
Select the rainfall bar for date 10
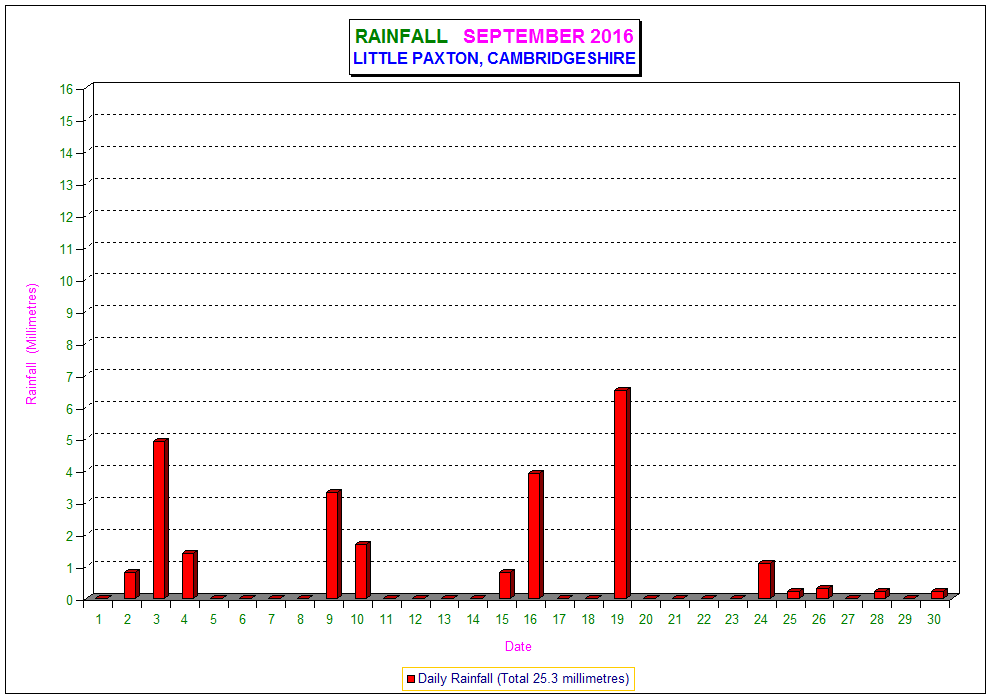(x=363, y=570)
